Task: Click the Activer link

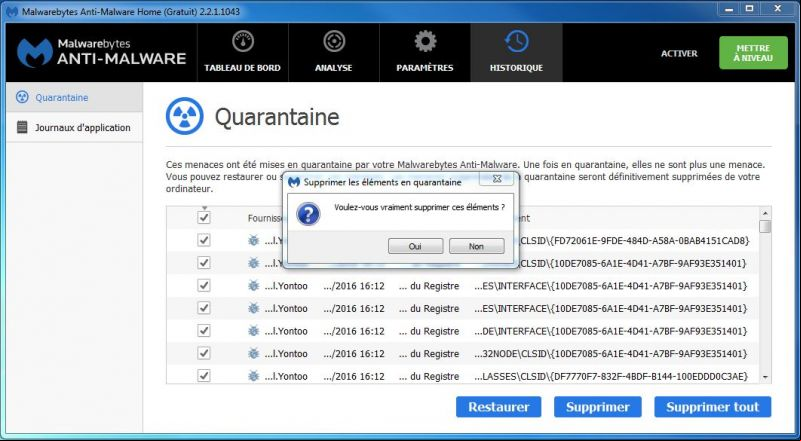Action: coord(679,53)
